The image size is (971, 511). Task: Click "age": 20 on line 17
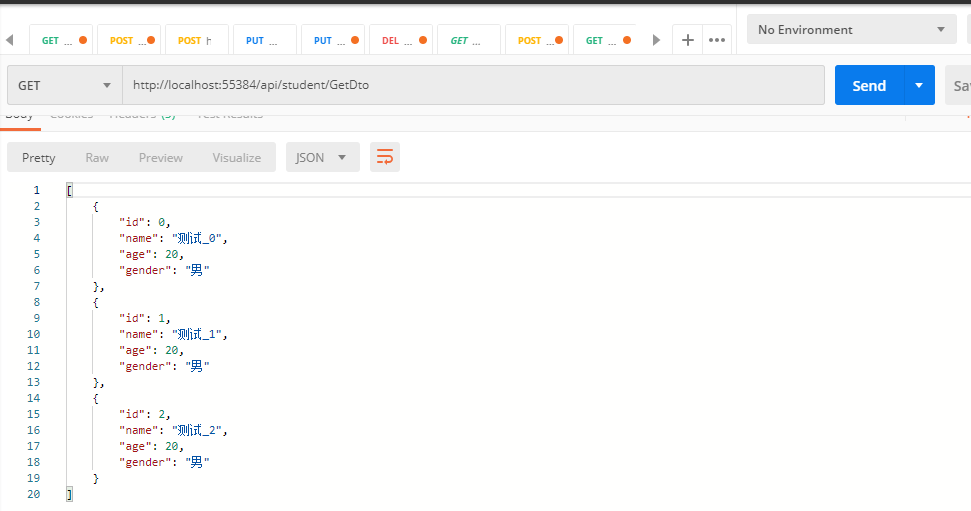[151, 447]
